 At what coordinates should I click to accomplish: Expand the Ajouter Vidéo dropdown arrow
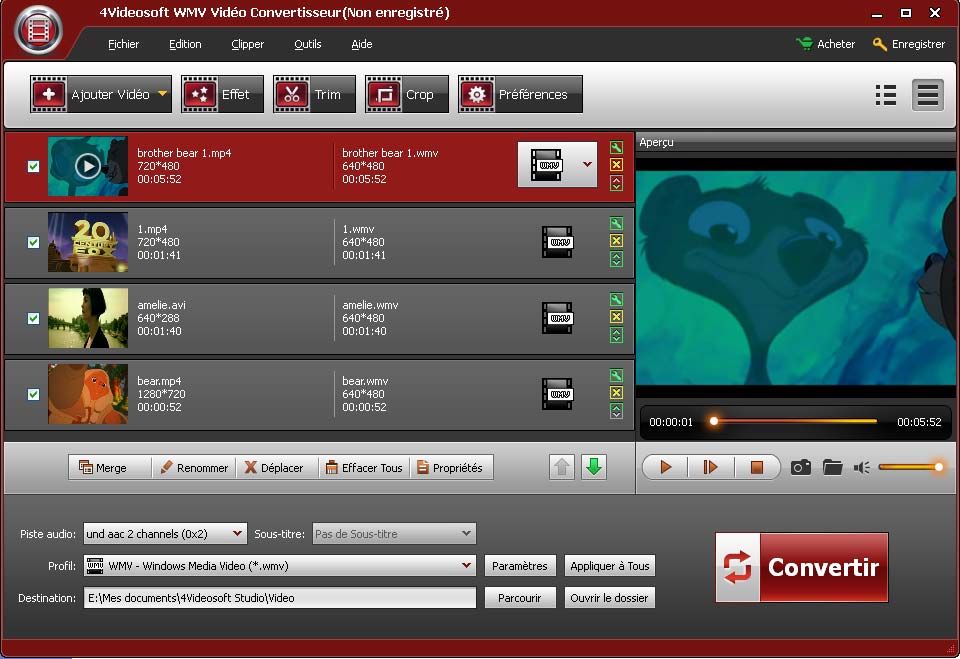pos(162,95)
